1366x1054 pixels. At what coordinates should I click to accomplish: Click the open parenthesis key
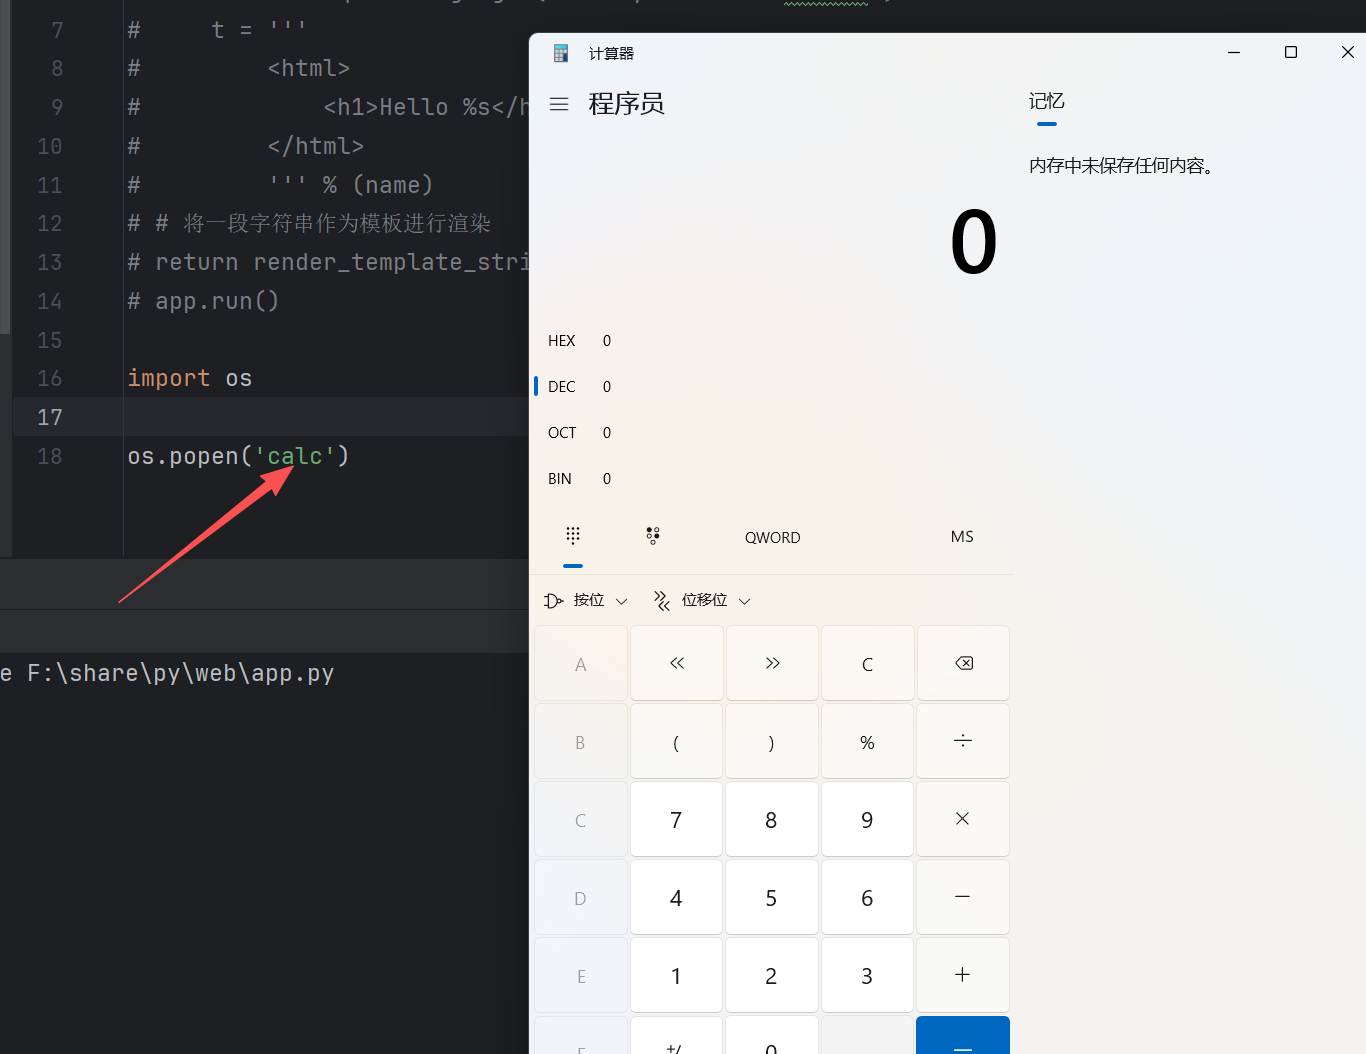[677, 741]
